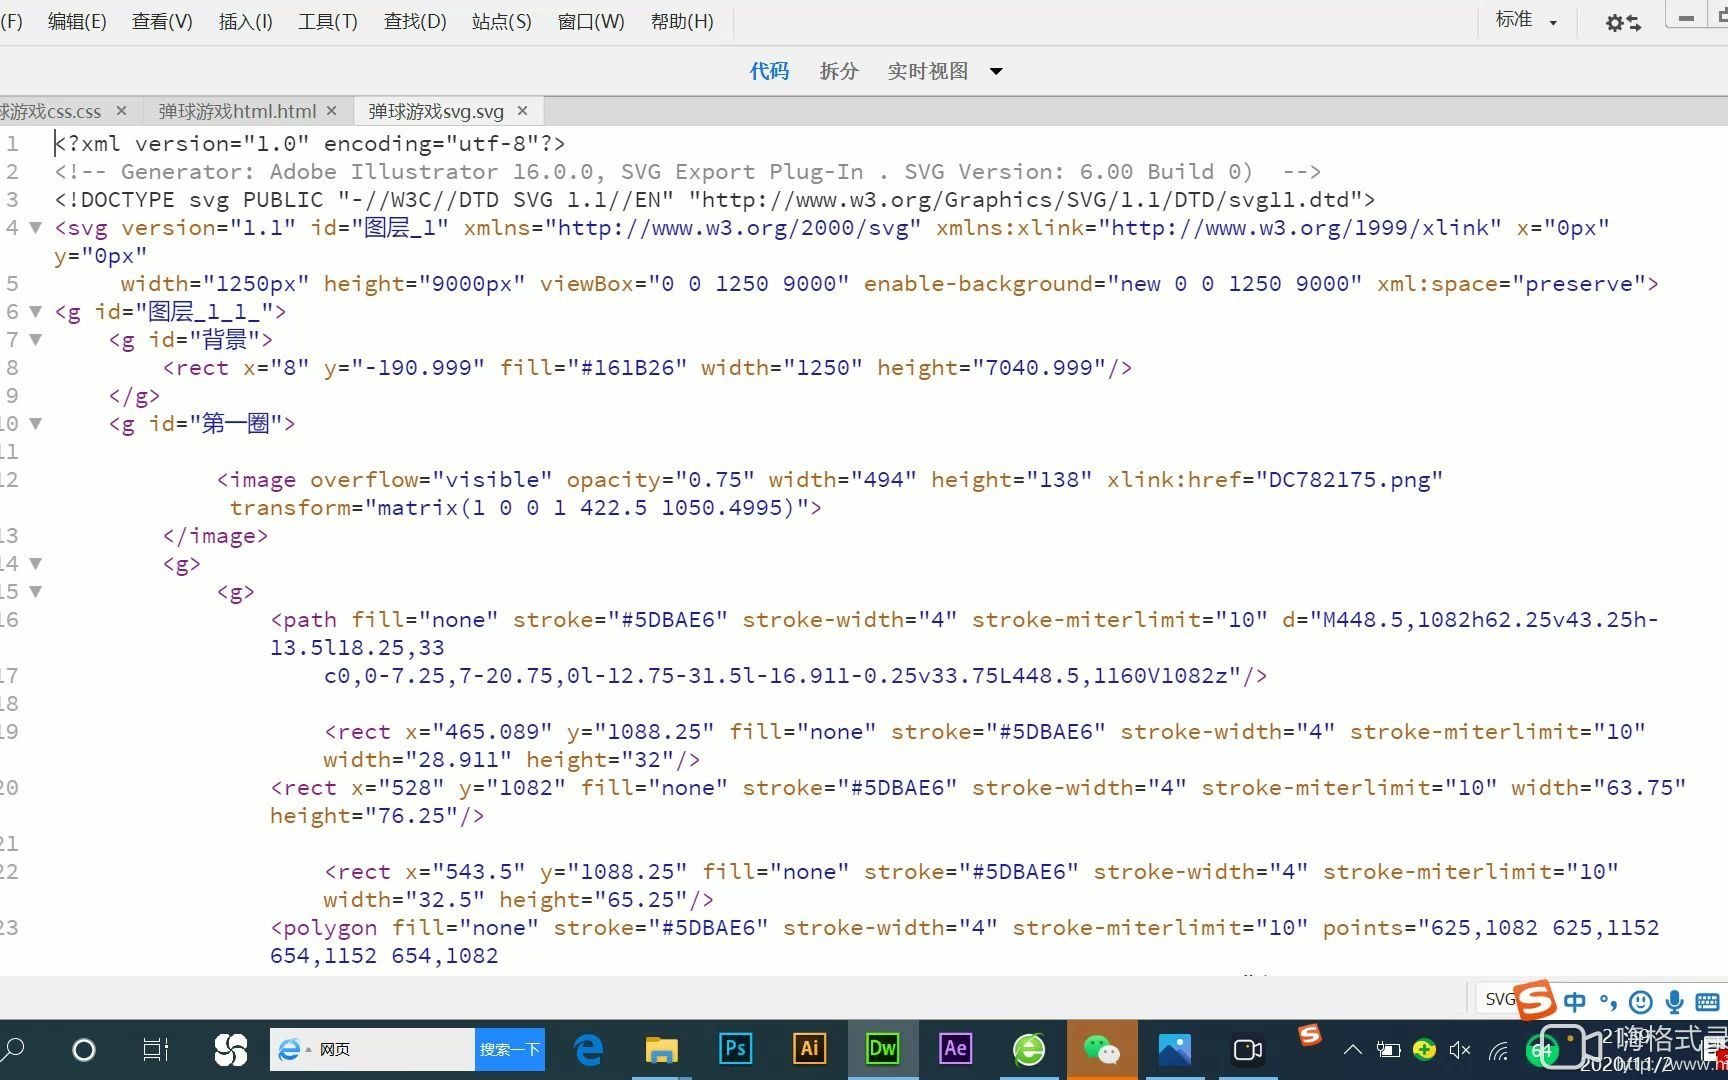Switch to WeChat on the taskbar
The width and height of the screenshot is (1728, 1080).
click(1102, 1049)
